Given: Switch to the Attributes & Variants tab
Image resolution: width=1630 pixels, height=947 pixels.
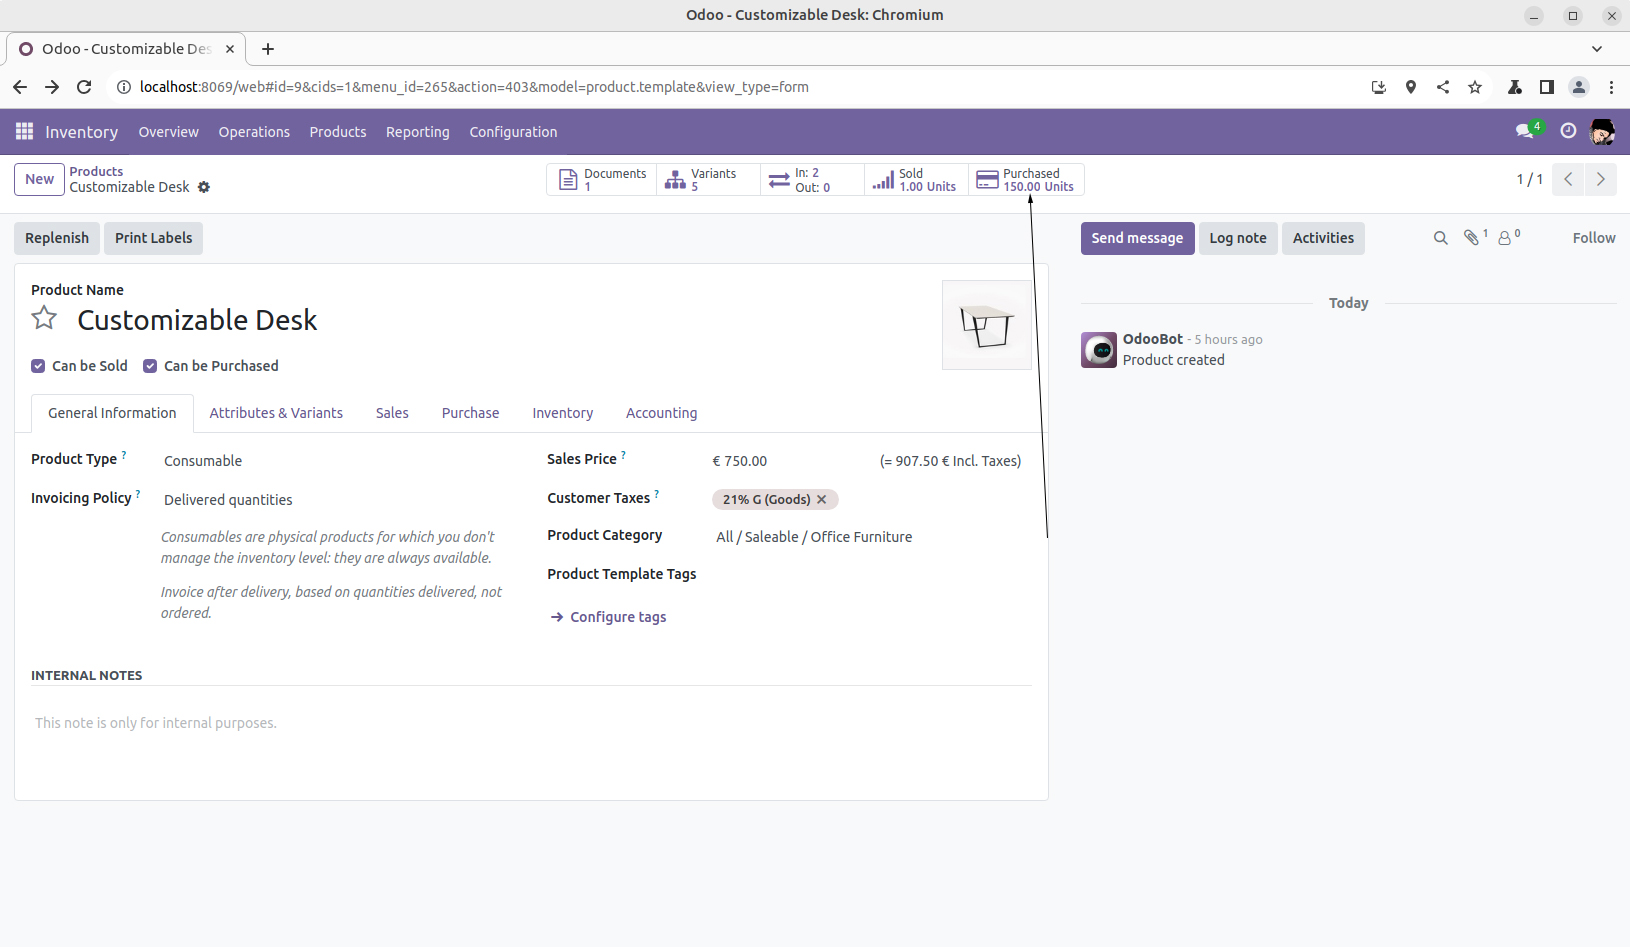Looking at the screenshot, I should (276, 413).
